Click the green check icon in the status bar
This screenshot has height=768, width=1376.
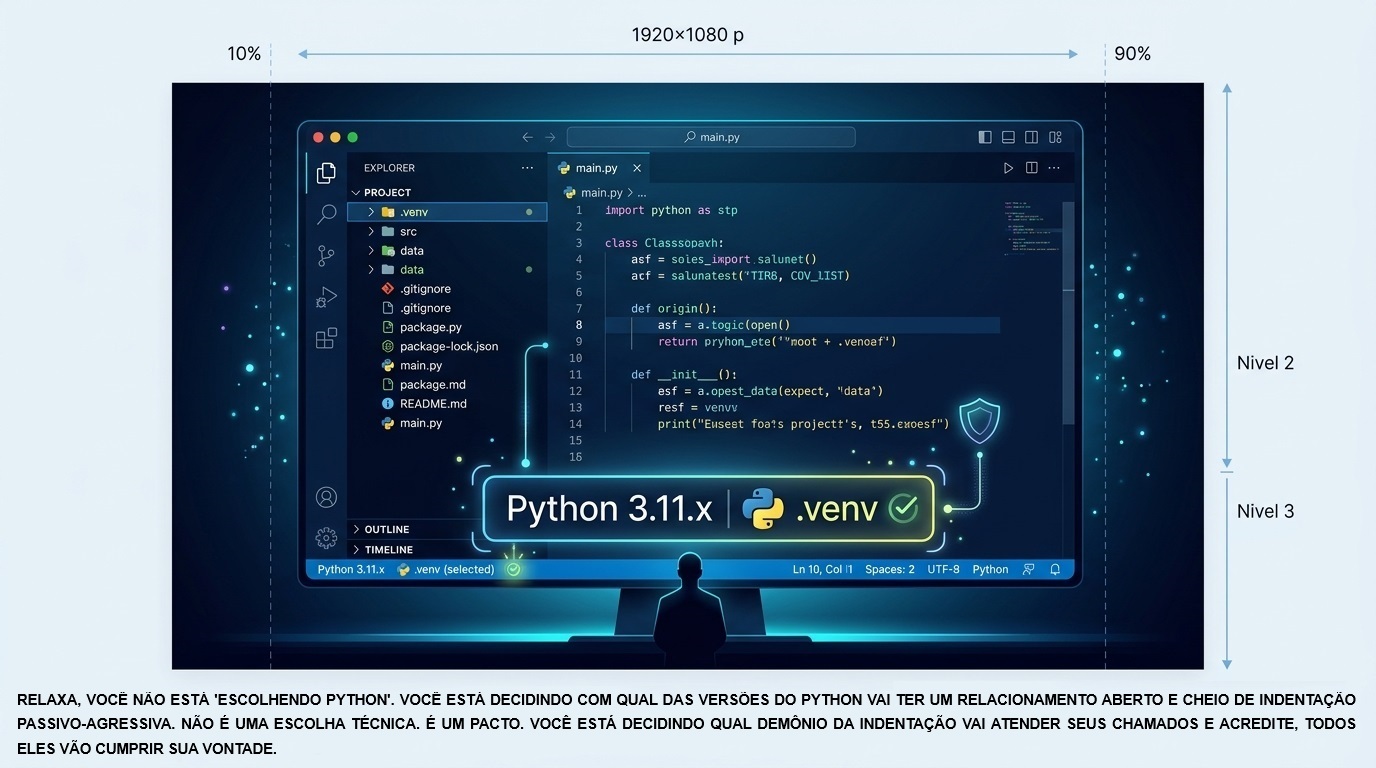[x=513, y=569]
